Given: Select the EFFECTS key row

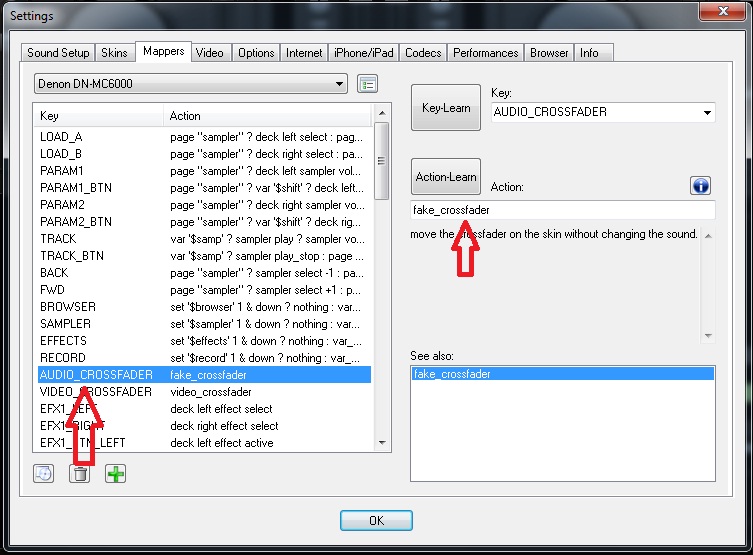Looking at the screenshot, I should 204,341.
